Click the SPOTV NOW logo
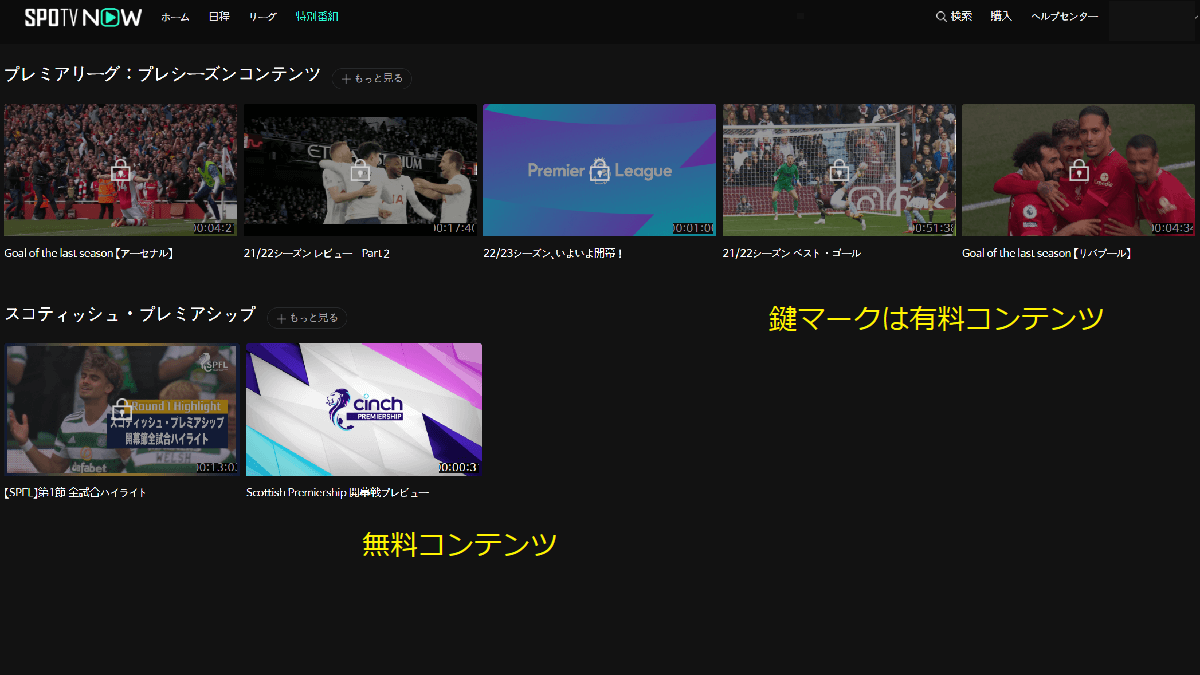 [x=83, y=17]
